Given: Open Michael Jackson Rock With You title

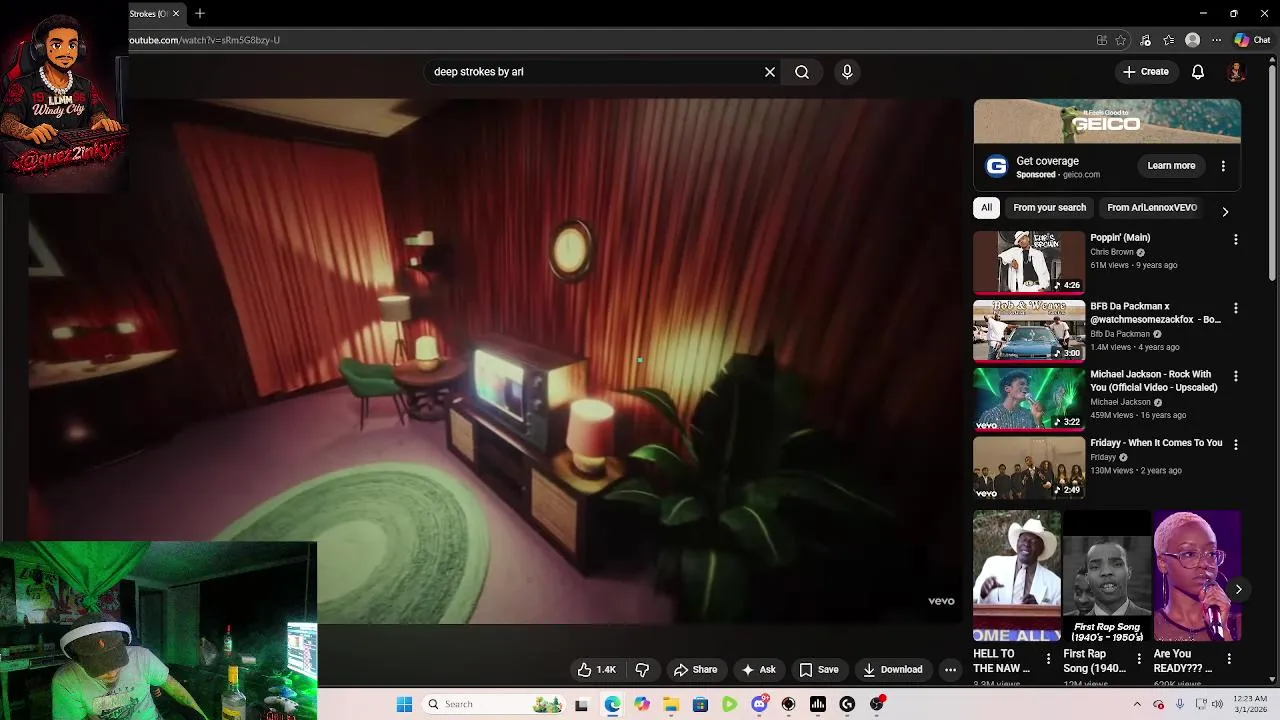Looking at the screenshot, I should [1154, 381].
